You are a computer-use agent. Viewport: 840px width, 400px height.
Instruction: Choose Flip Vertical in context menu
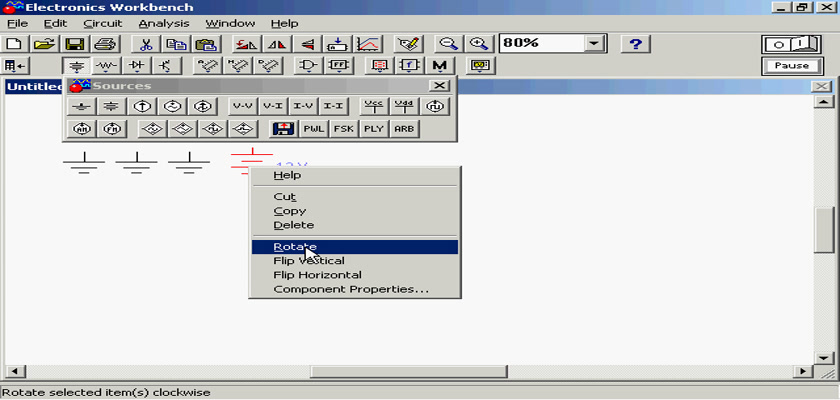pos(355,261)
